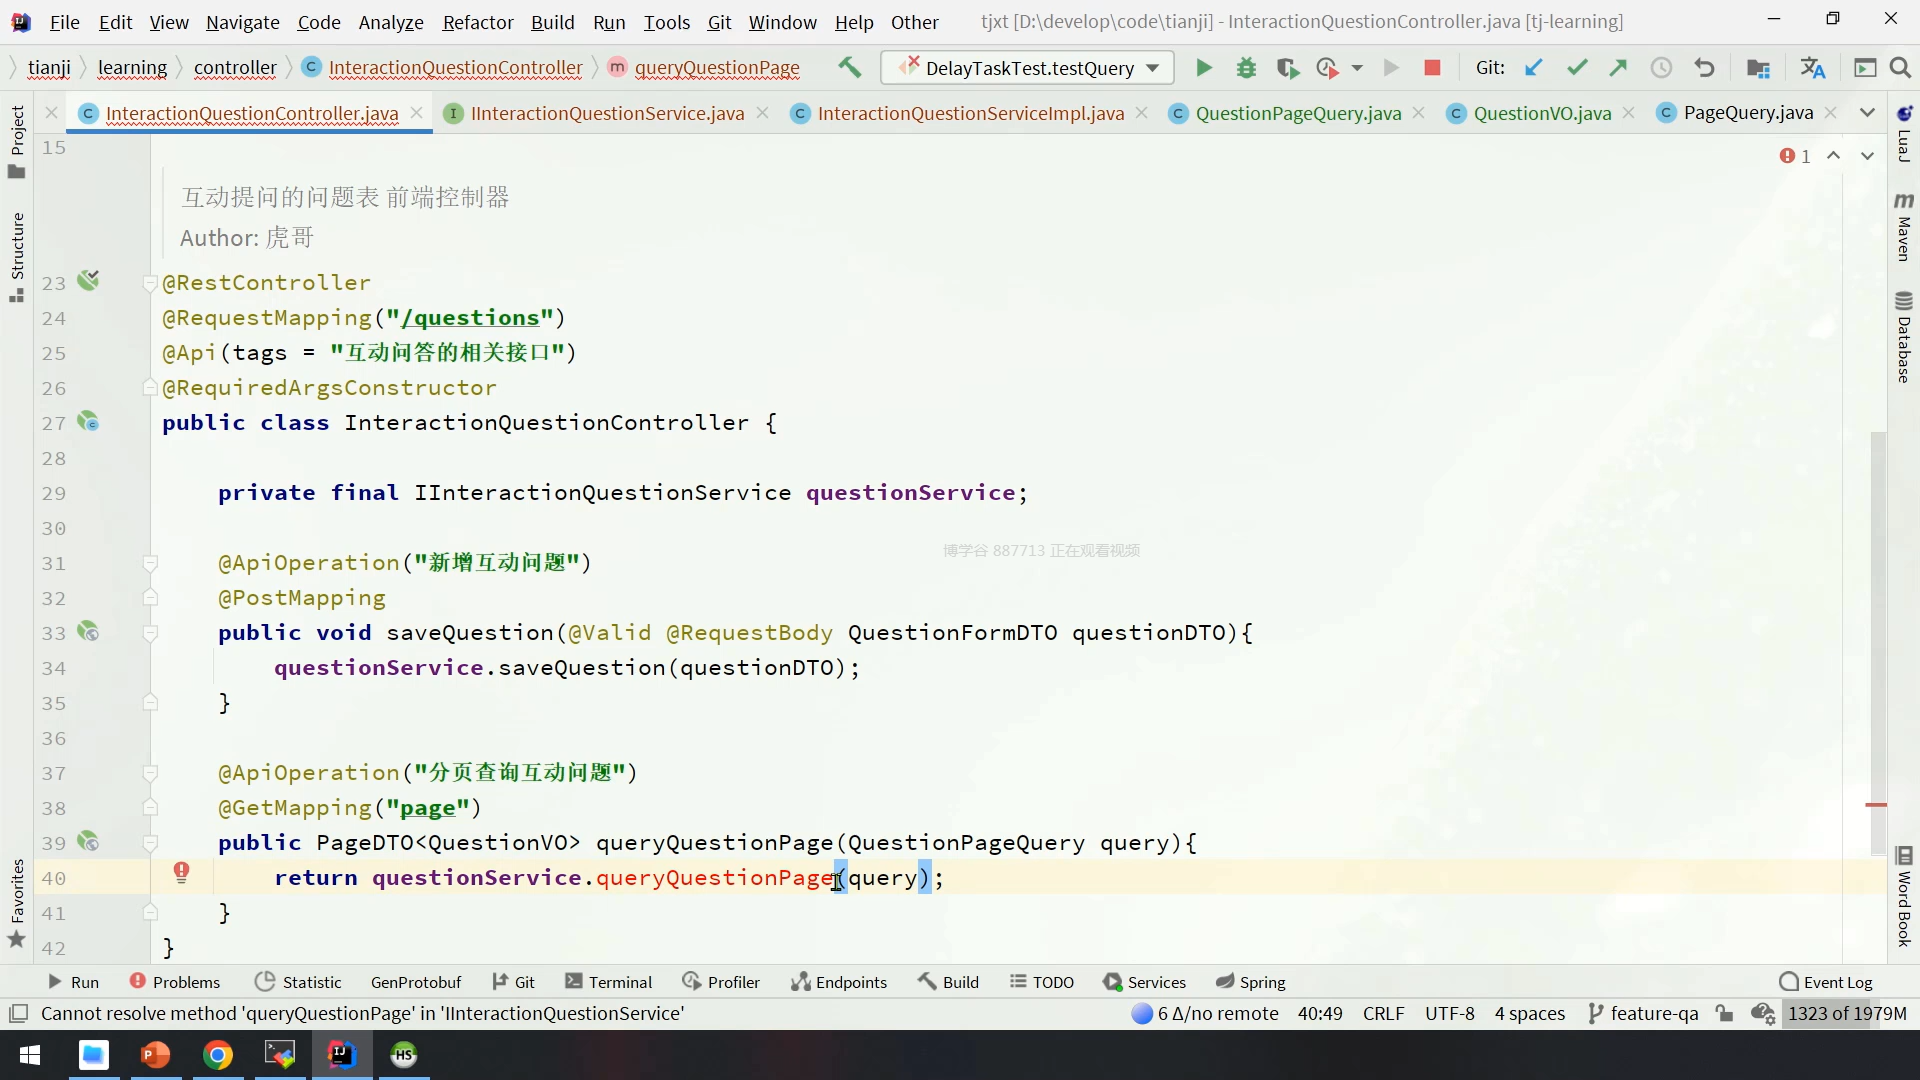Click Git update project arrow icon
The height and width of the screenshot is (1080, 1920).
pos(1533,68)
